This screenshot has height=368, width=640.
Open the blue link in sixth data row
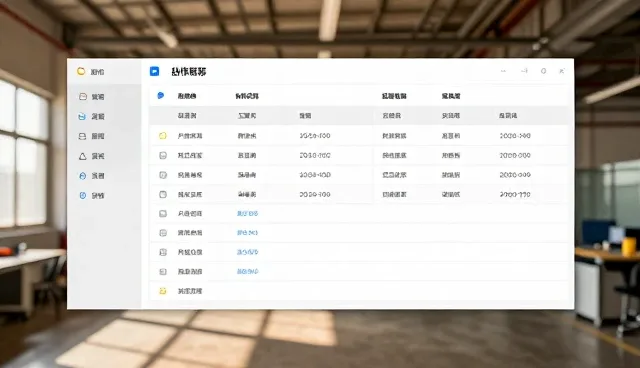click(247, 233)
